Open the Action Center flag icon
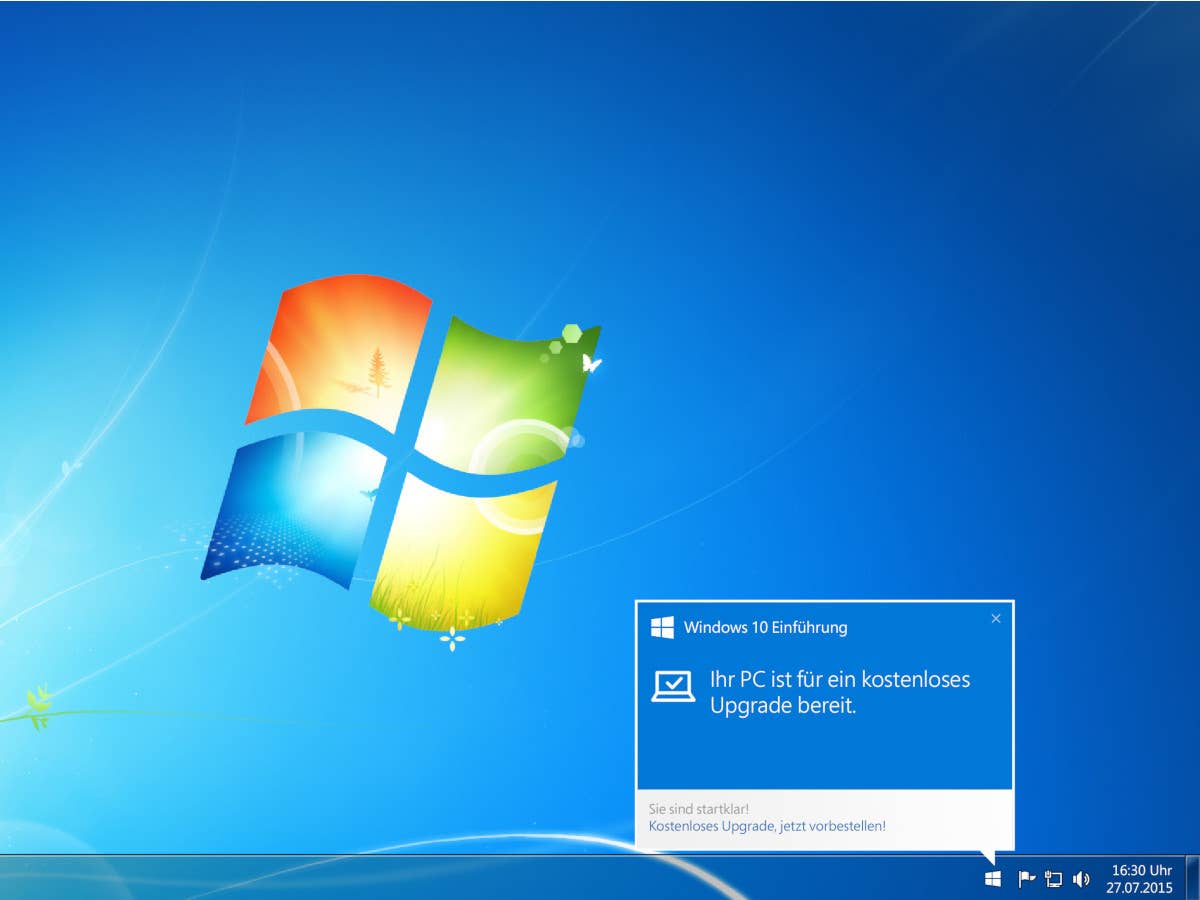Viewport: 1200px width, 900px height. coord(1026,879)
